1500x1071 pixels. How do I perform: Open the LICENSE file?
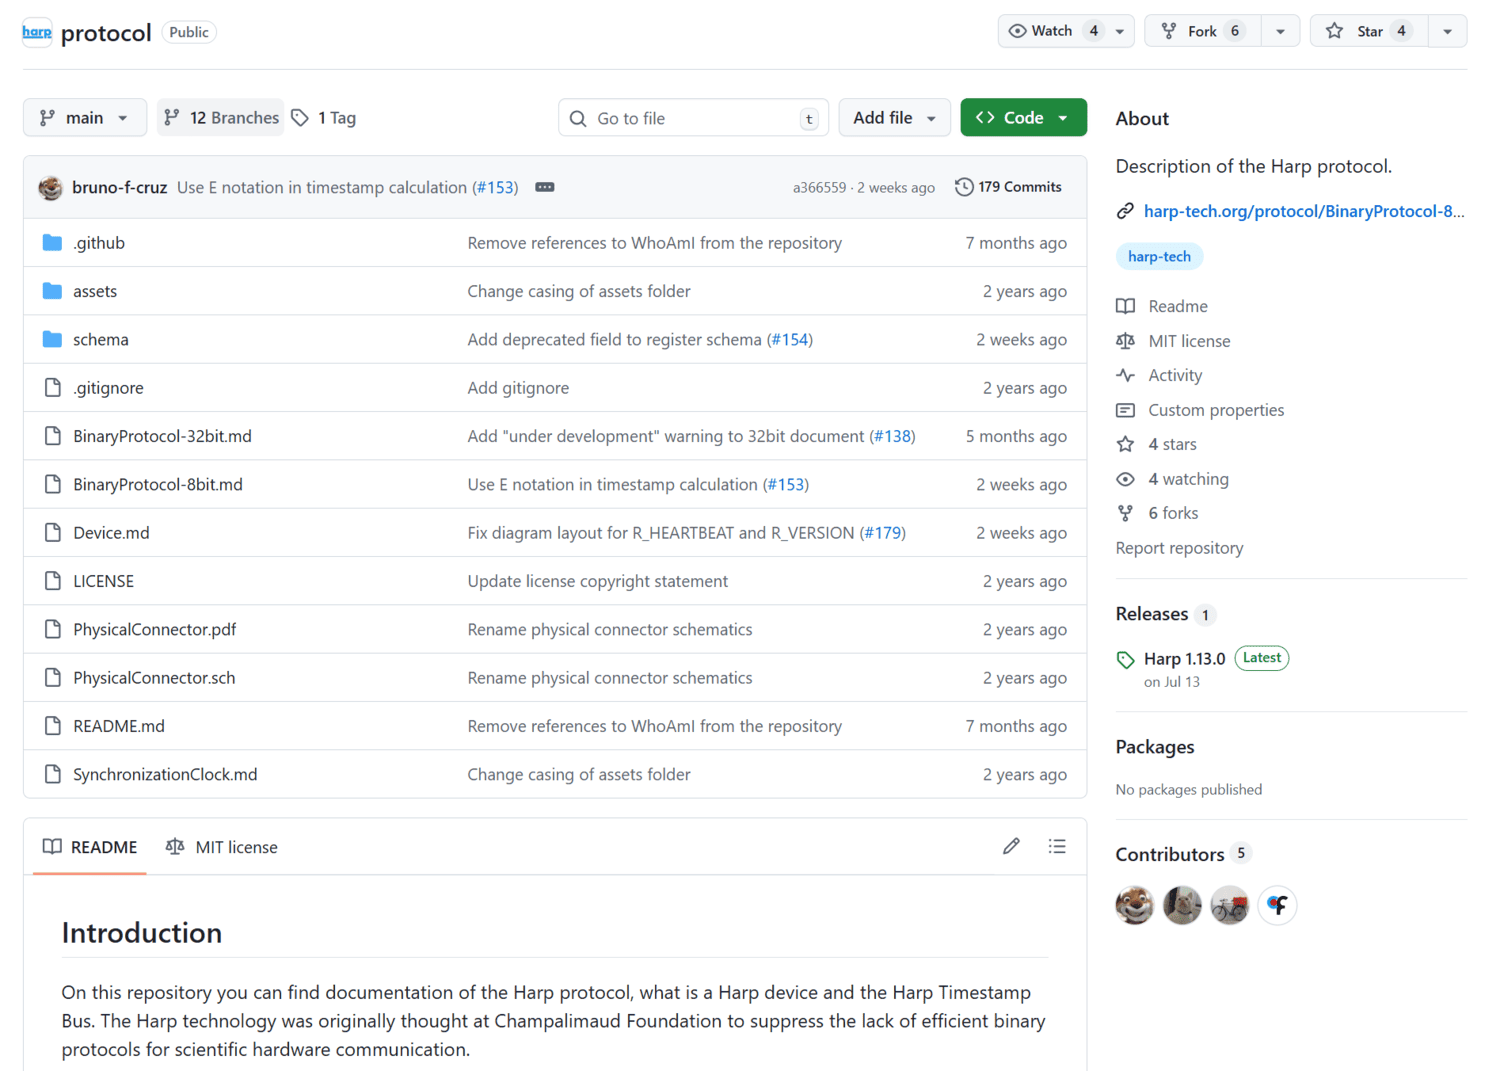(x=103, y=581)
